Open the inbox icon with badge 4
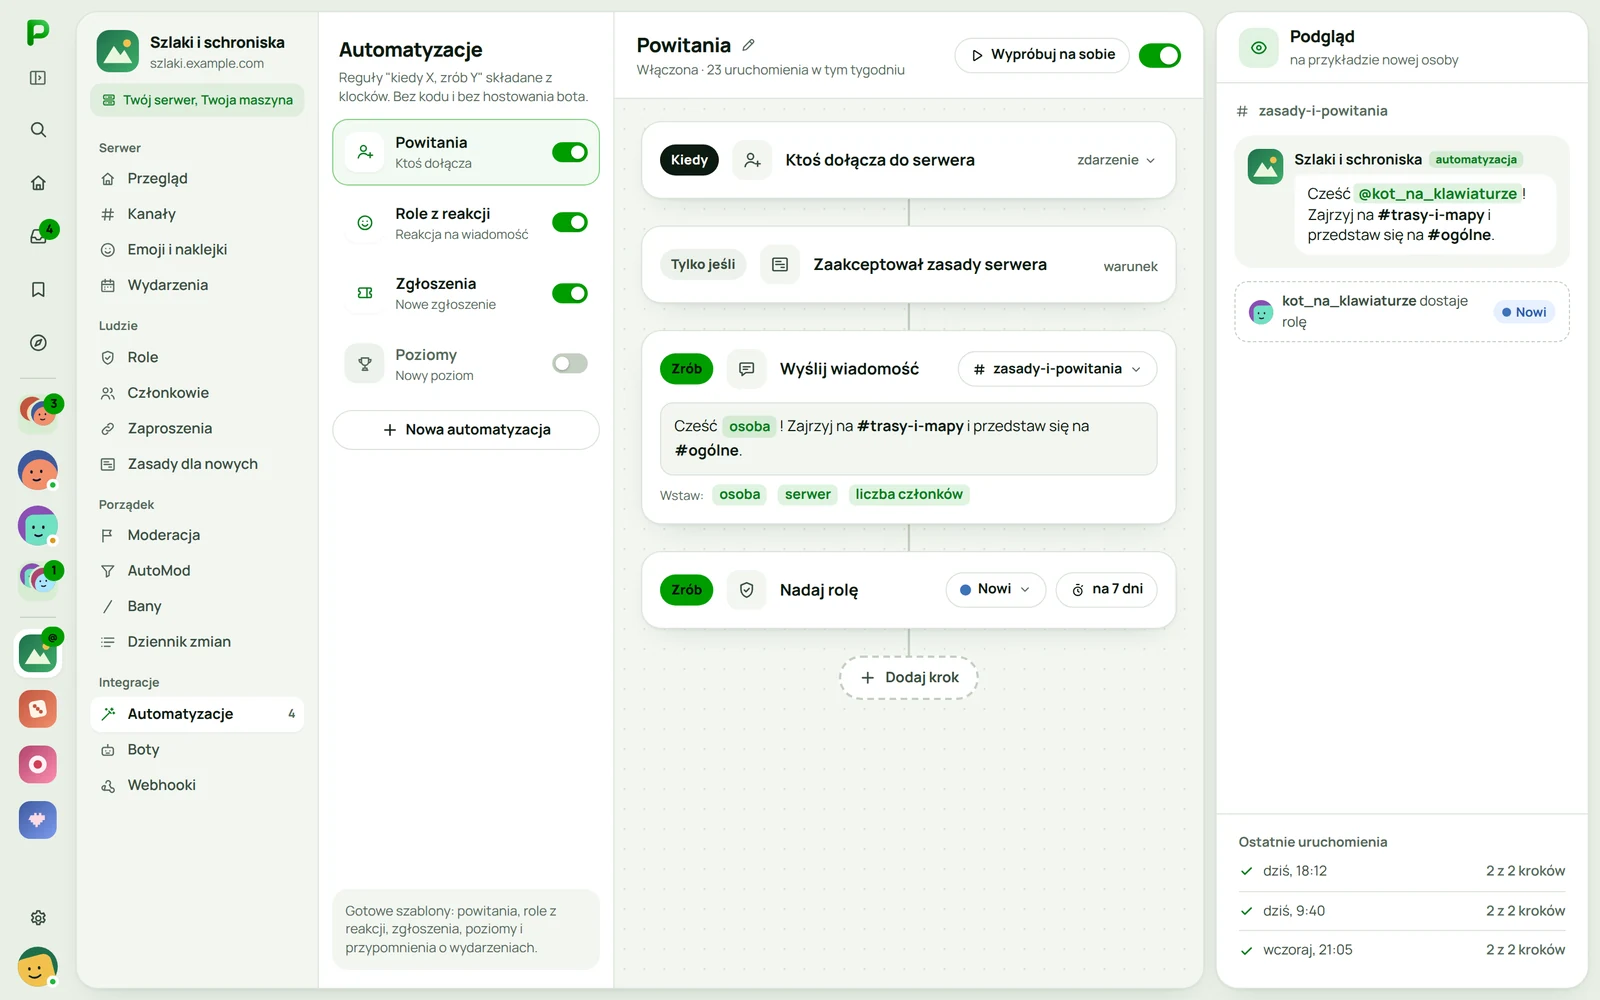Viewport: 1600px width, 1000px height. pos(40,235)
